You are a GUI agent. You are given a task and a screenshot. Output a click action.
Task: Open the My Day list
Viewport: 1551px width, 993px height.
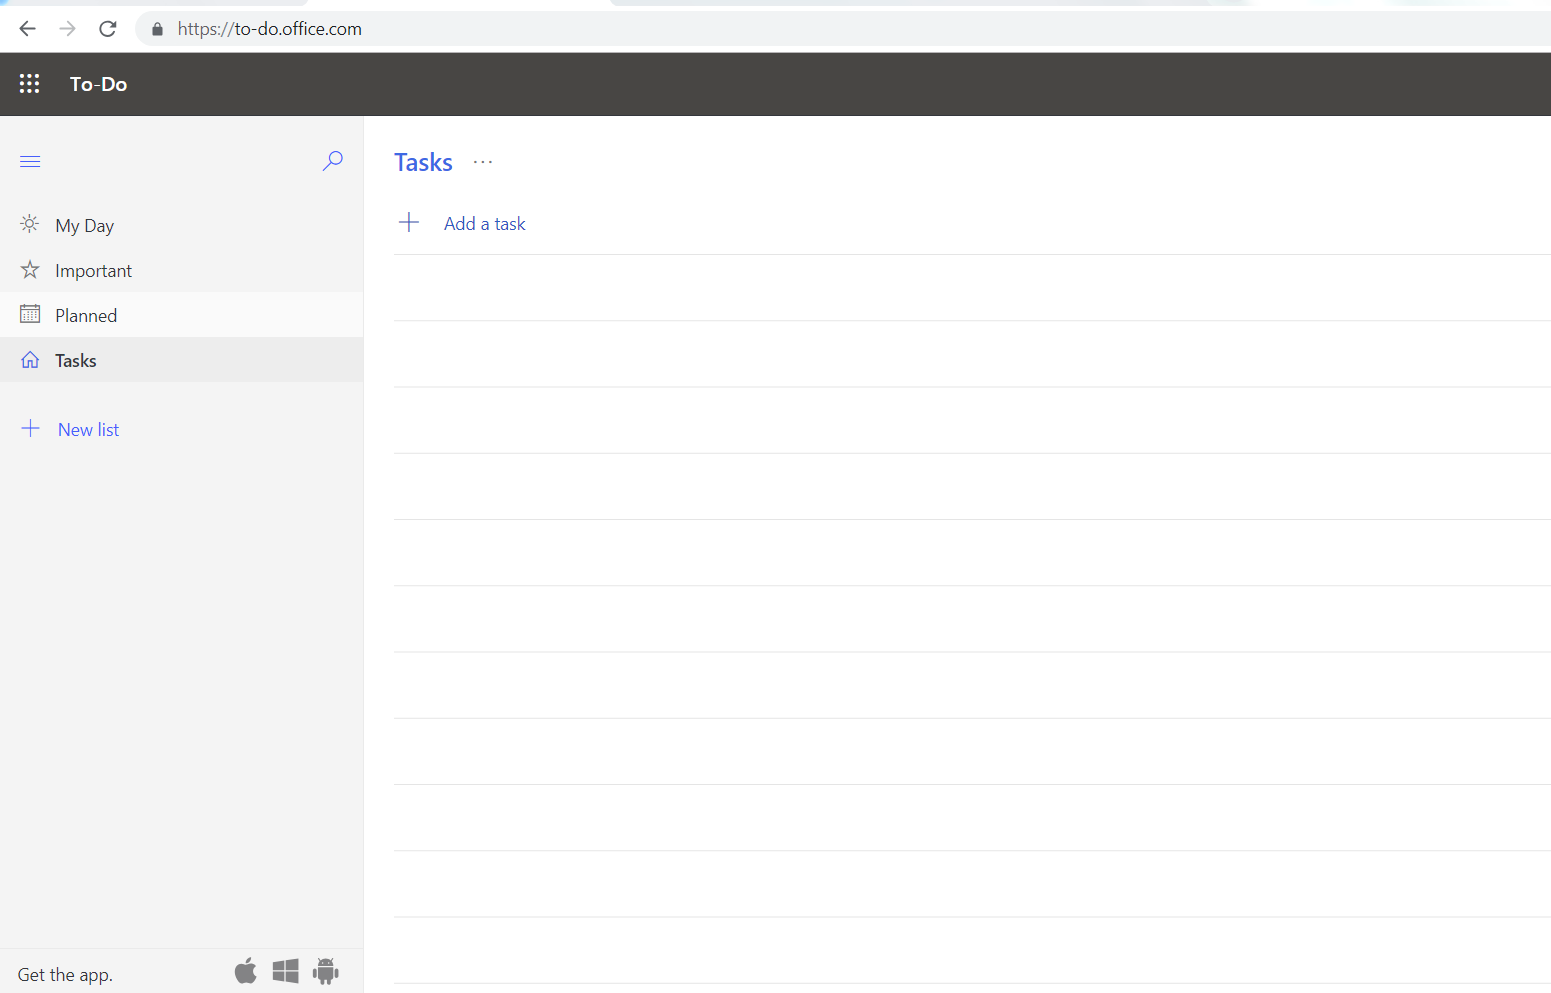tap(85, 226)
